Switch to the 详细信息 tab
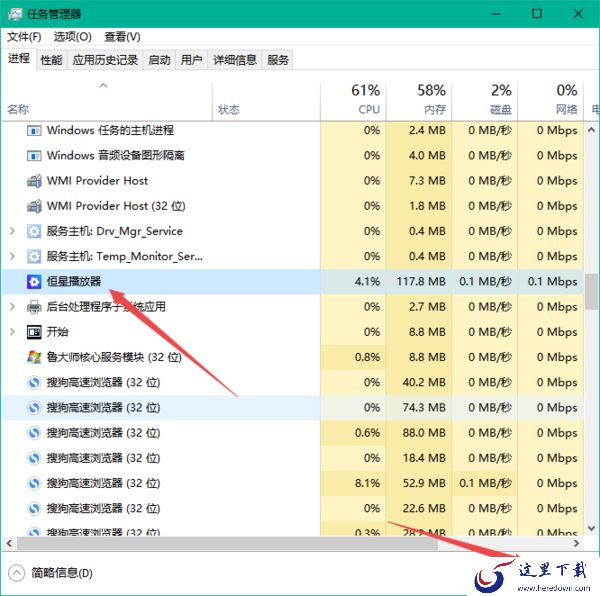Screen dimensions: 600x596 point(235,60)
